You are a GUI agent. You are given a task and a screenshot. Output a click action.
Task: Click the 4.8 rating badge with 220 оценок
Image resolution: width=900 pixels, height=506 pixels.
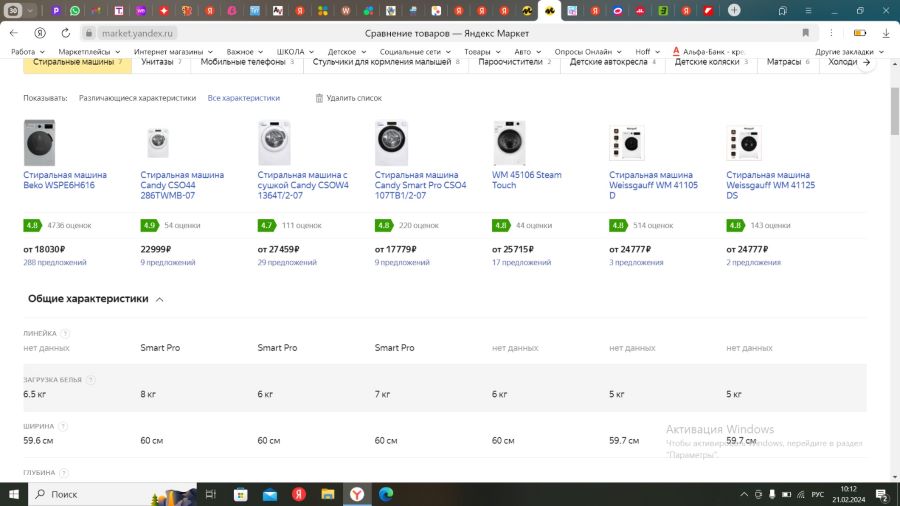(x=383, y=225)
